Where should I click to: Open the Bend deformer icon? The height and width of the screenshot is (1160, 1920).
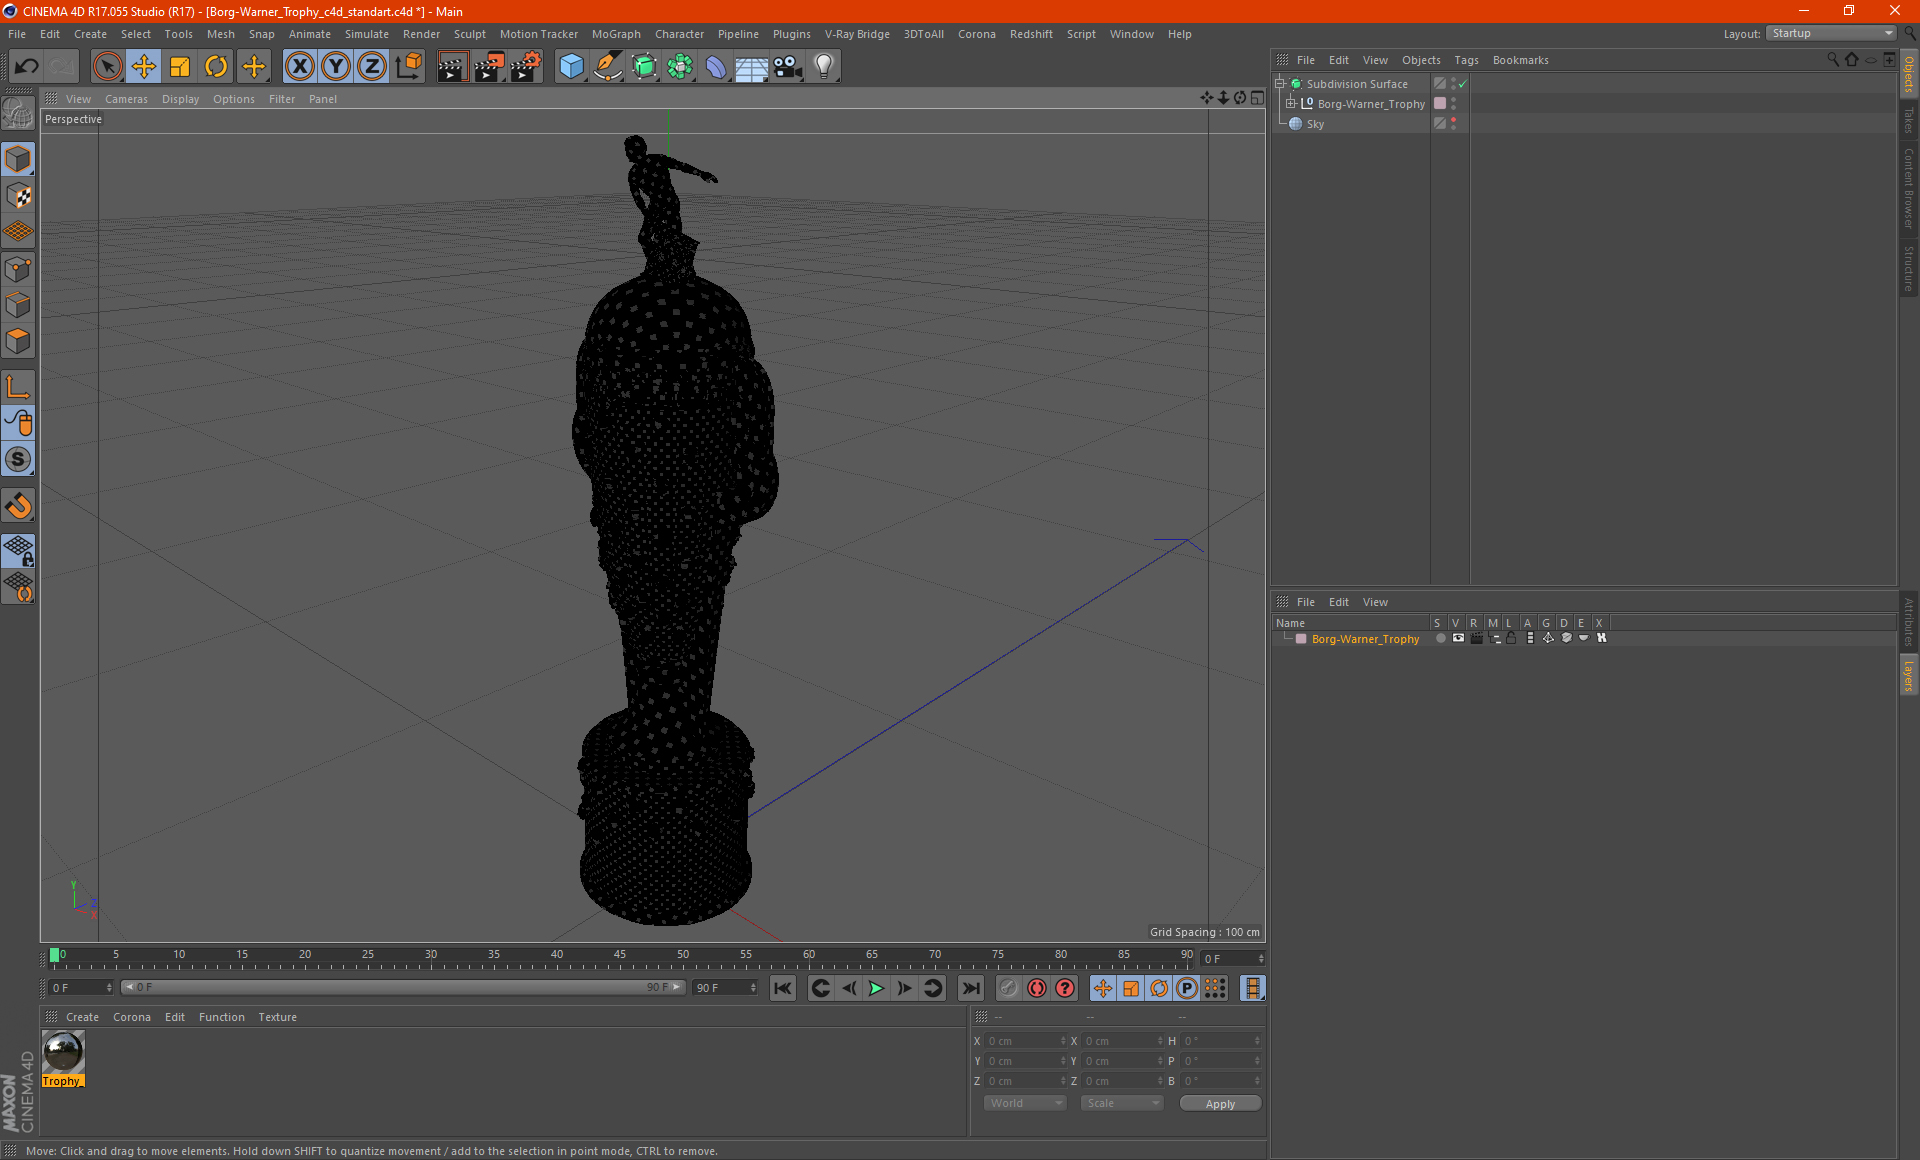(716, 67)
